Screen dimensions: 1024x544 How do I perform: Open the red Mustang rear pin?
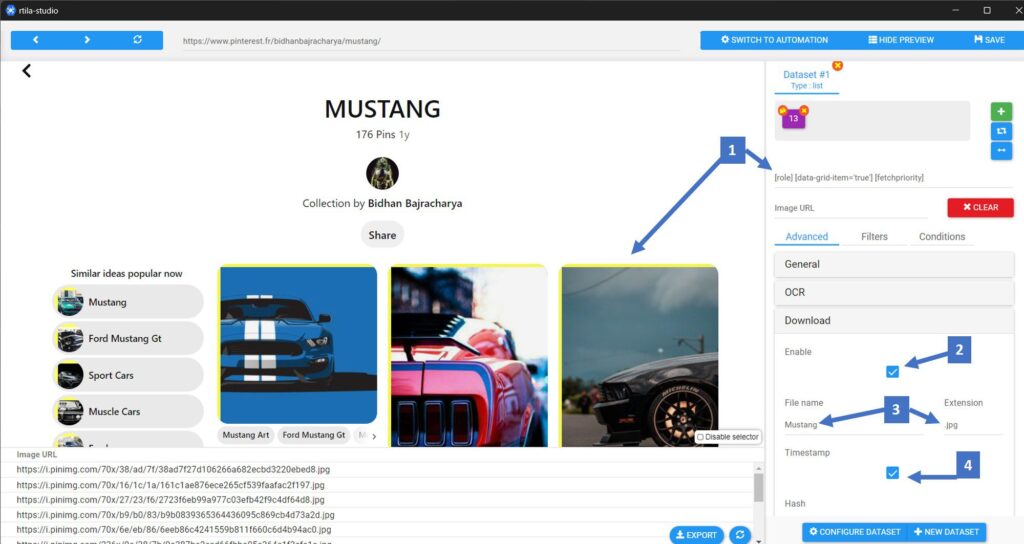click(x=469, y=357)
